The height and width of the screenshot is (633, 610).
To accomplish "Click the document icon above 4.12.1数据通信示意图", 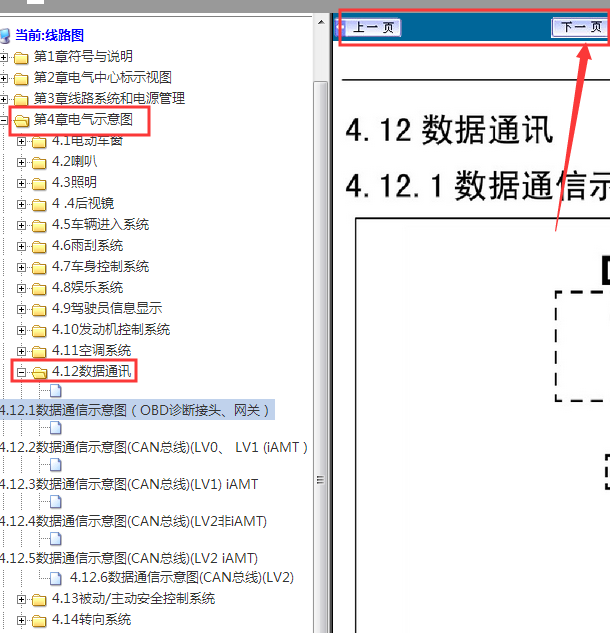I will tap(56, 390).
